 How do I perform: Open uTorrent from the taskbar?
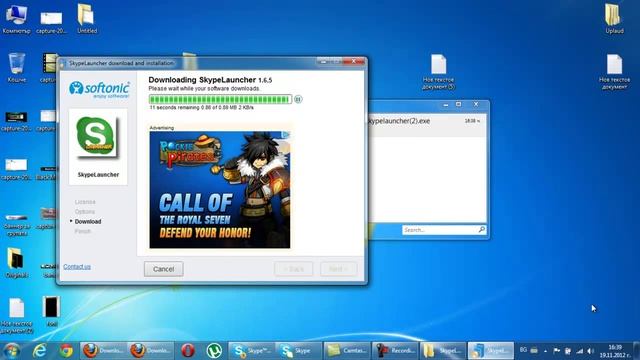coord(214,351)
